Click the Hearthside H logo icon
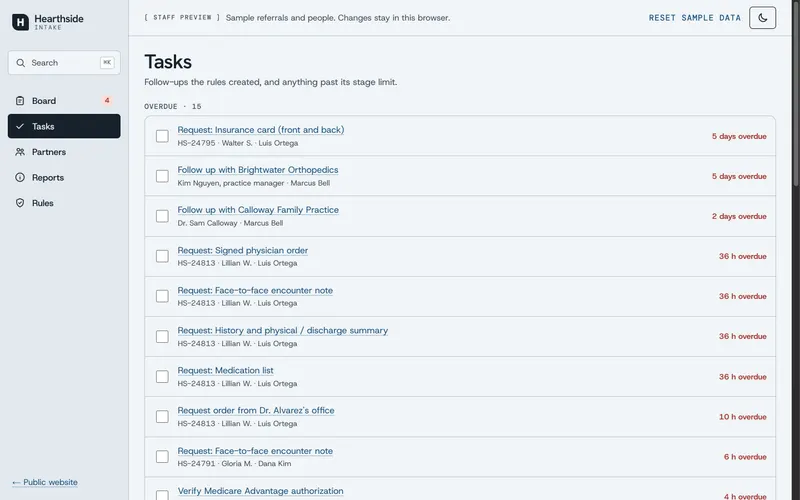 tap(20, 22)
